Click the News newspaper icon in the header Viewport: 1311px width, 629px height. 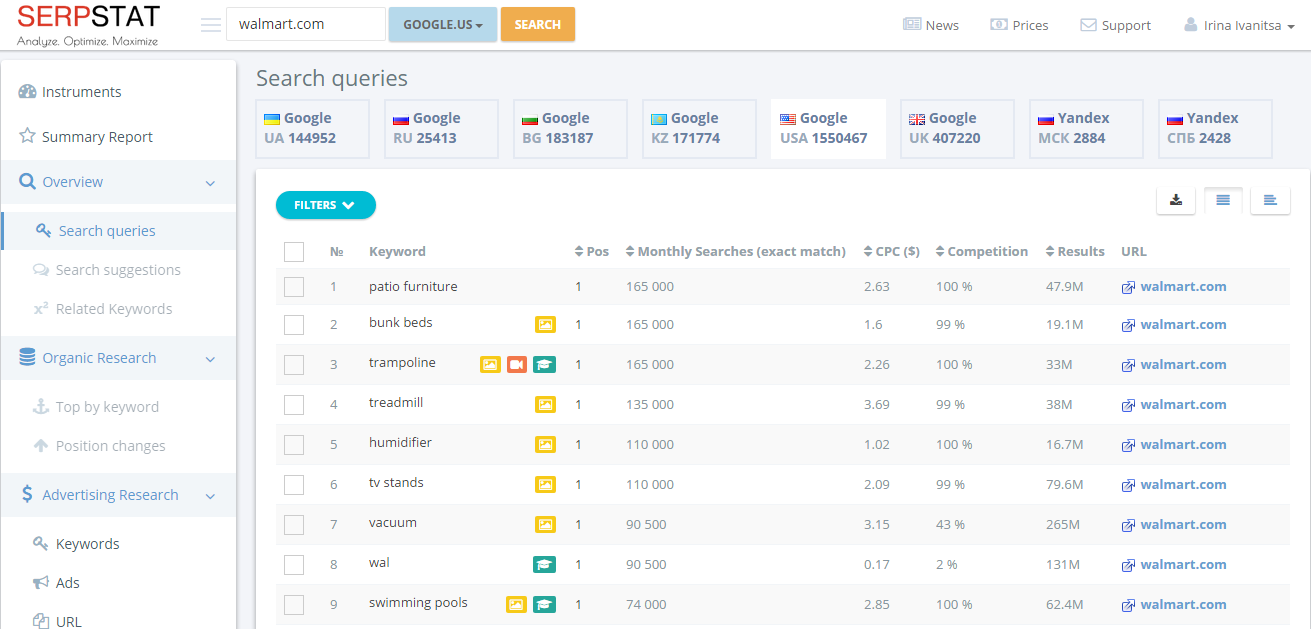[912, 24]
